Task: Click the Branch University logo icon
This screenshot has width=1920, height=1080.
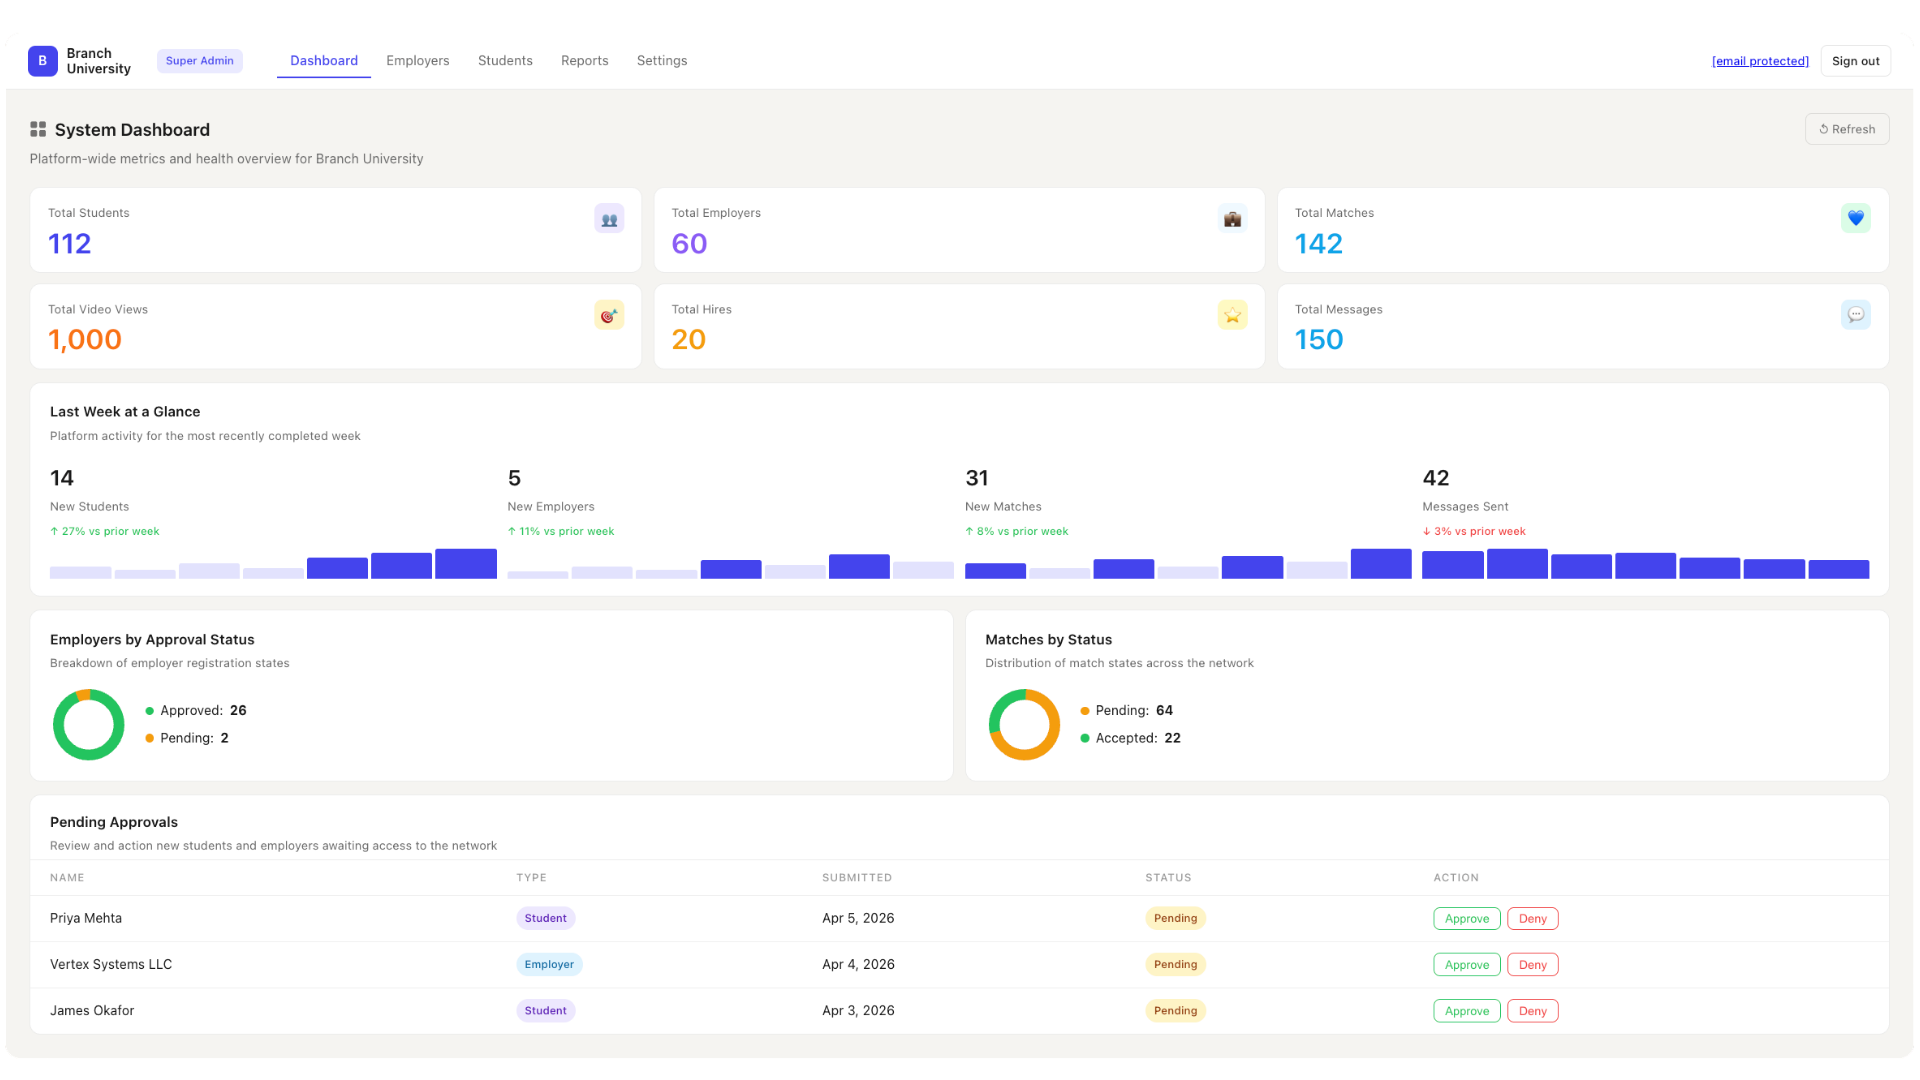Action: (42, 61)
